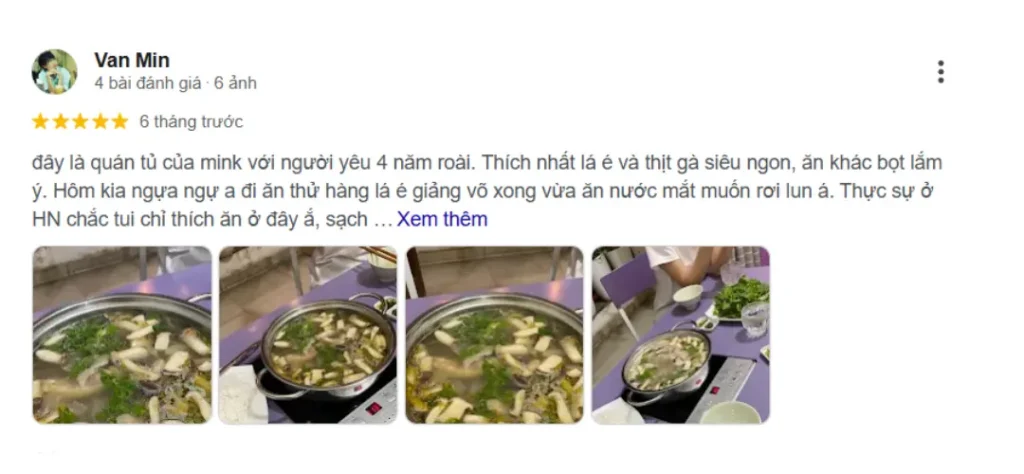Open the second photo showing pot on induction stove
Screen dimensions: 1024x474
click(x=308, y=335)
